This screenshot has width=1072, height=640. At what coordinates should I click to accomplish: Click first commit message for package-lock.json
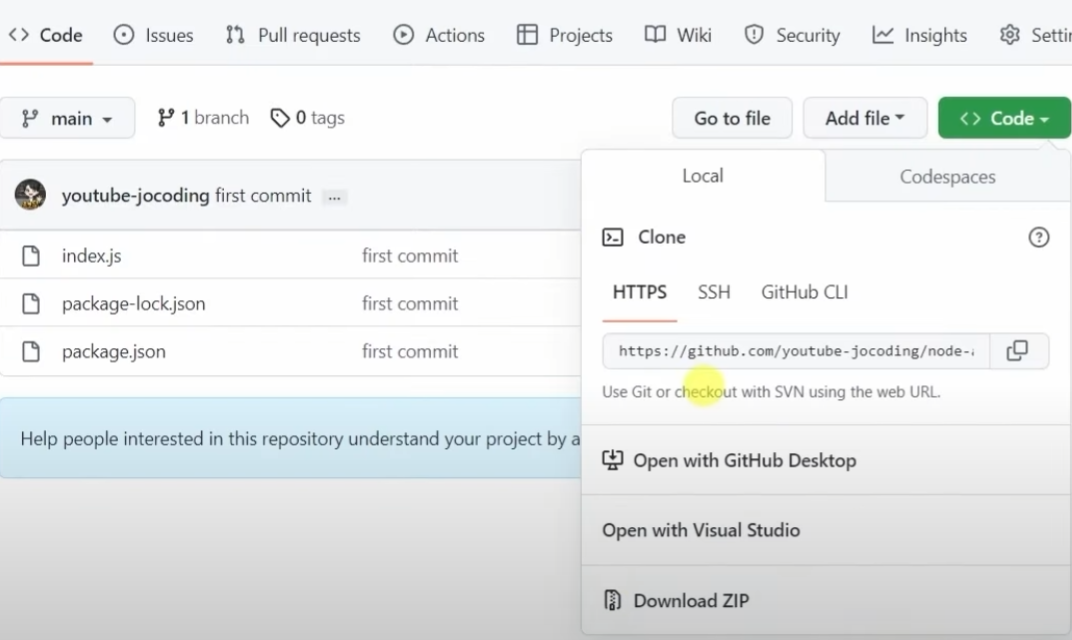coord(410,304)
